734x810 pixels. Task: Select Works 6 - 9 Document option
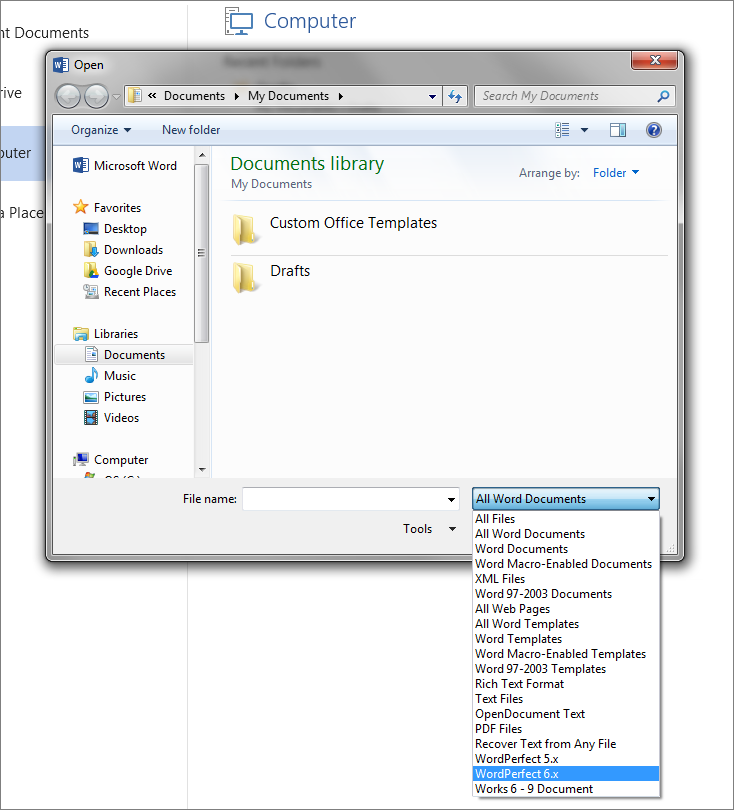(x=566, y=789)
